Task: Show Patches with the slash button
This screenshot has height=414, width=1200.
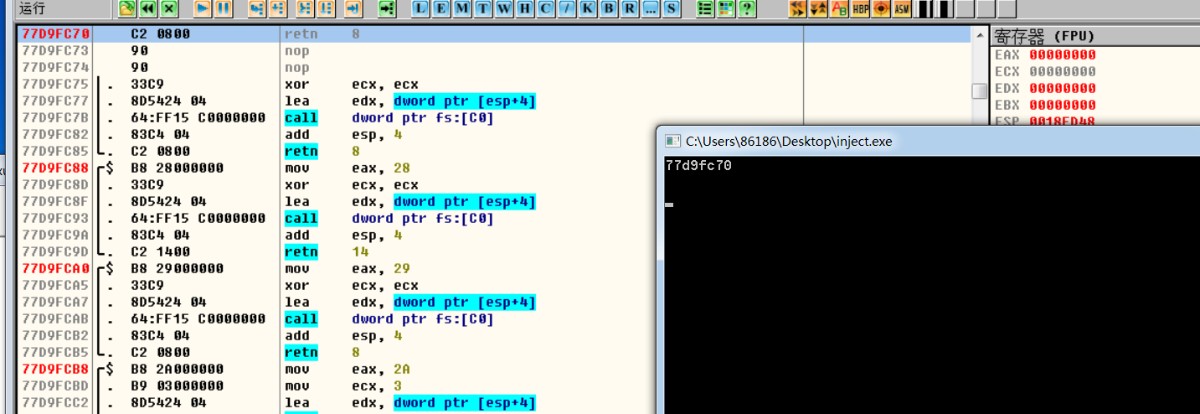Action: tap(567, 8)
